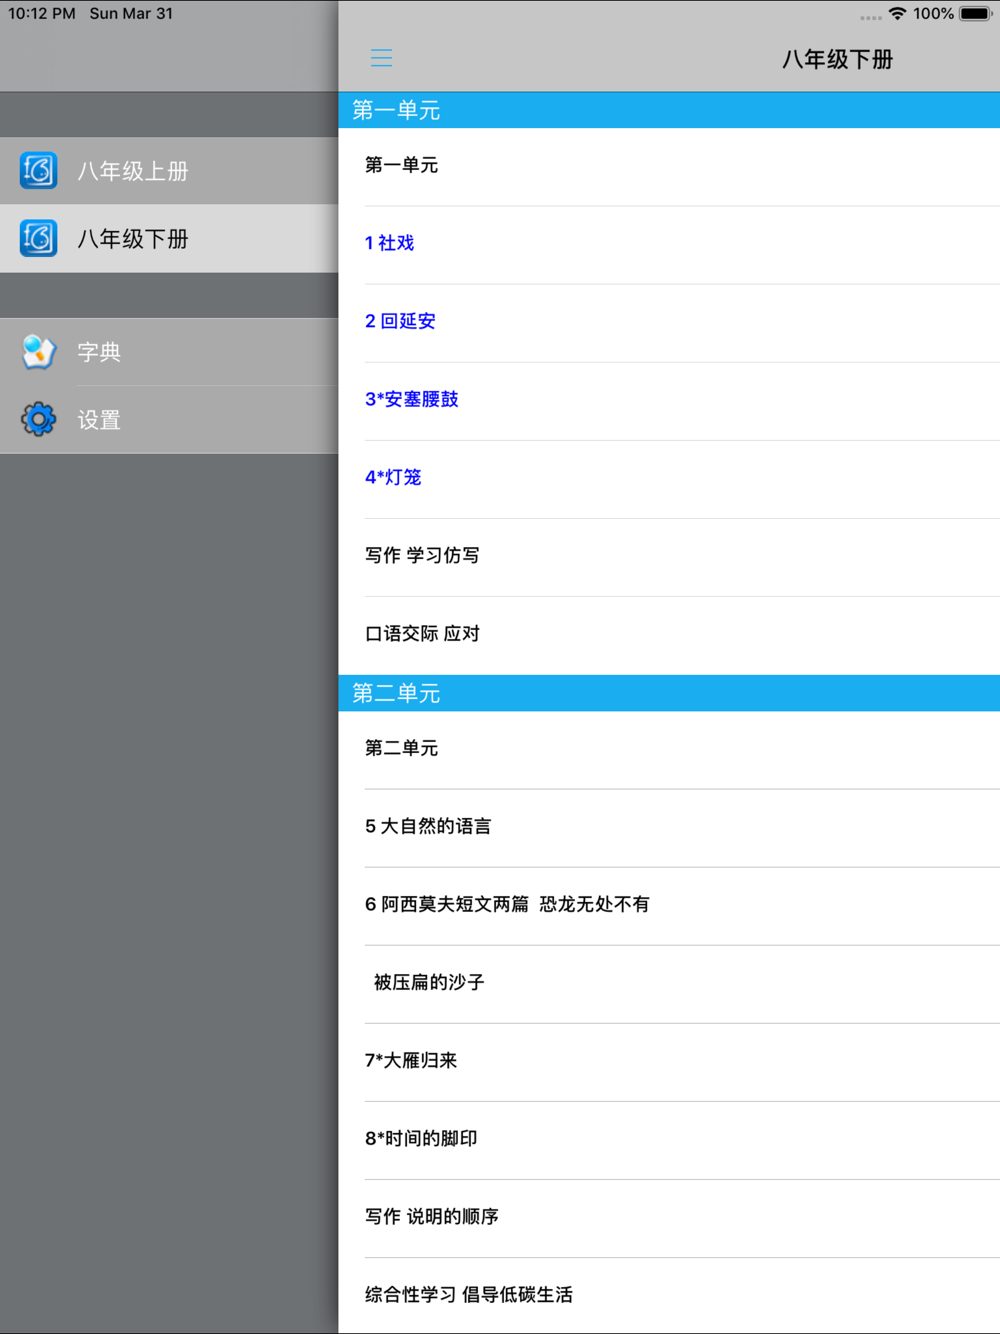Open lesson 4*灯笼

coord(669,479)
